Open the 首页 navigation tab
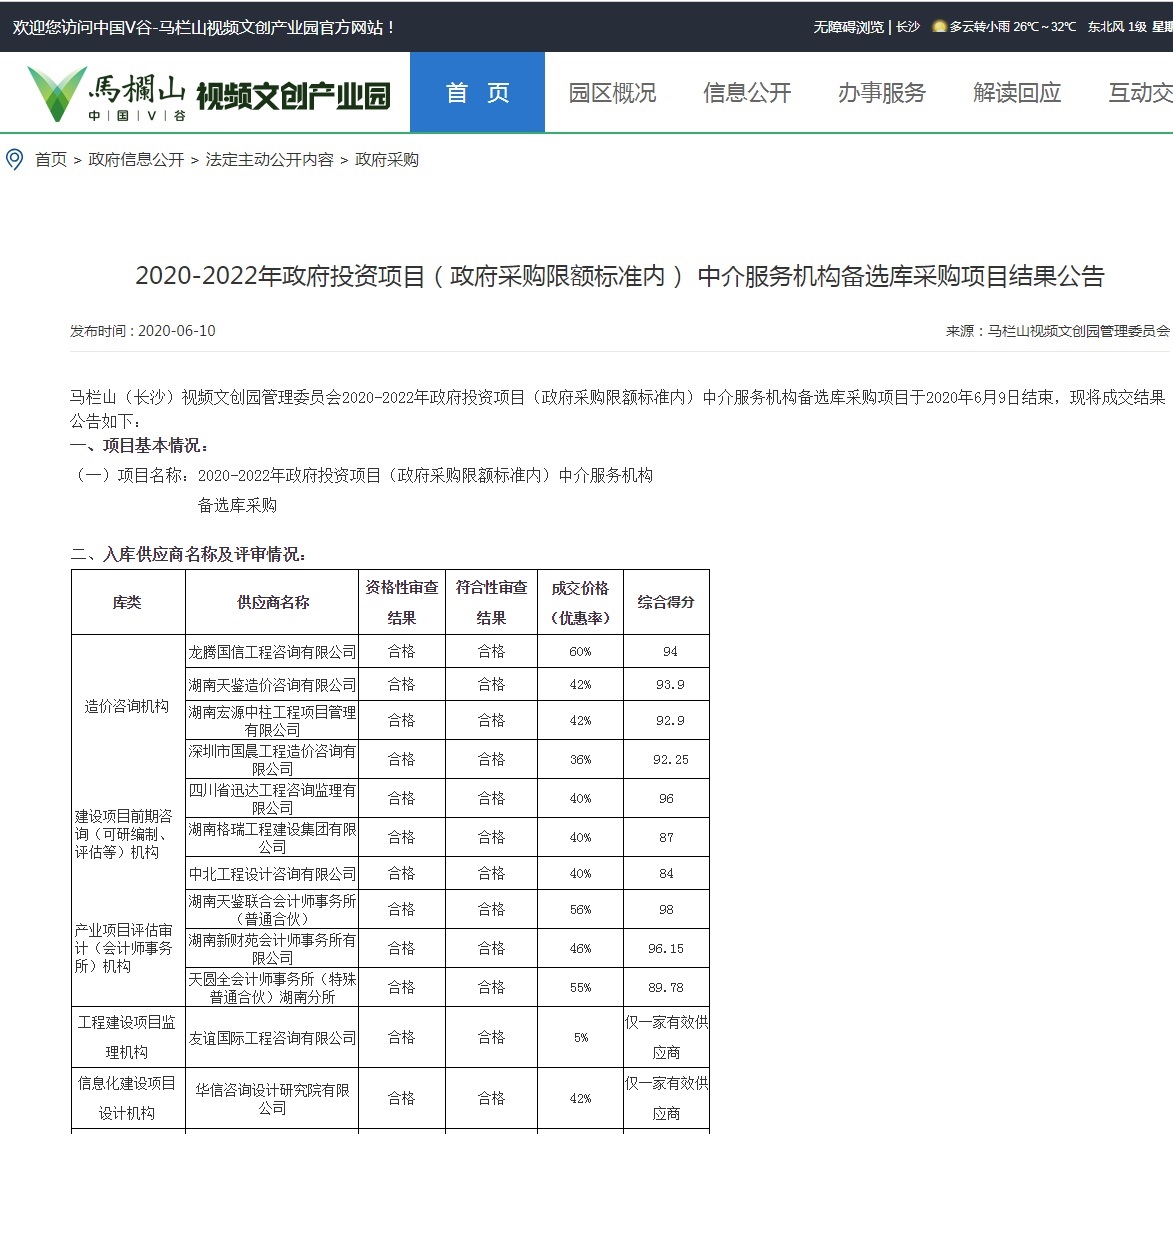Viewport: 1173px width, 1235px height. coord(477,93)
